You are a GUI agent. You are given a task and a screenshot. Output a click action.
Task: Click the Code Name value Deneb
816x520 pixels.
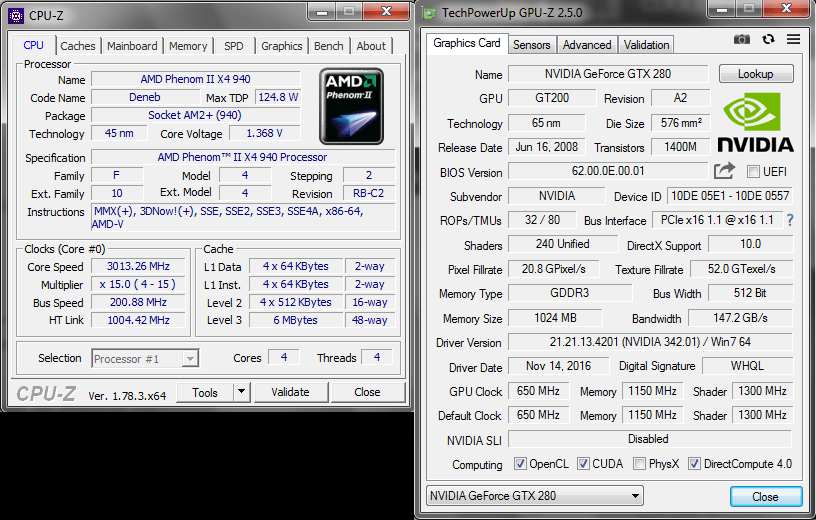[145, 97]
